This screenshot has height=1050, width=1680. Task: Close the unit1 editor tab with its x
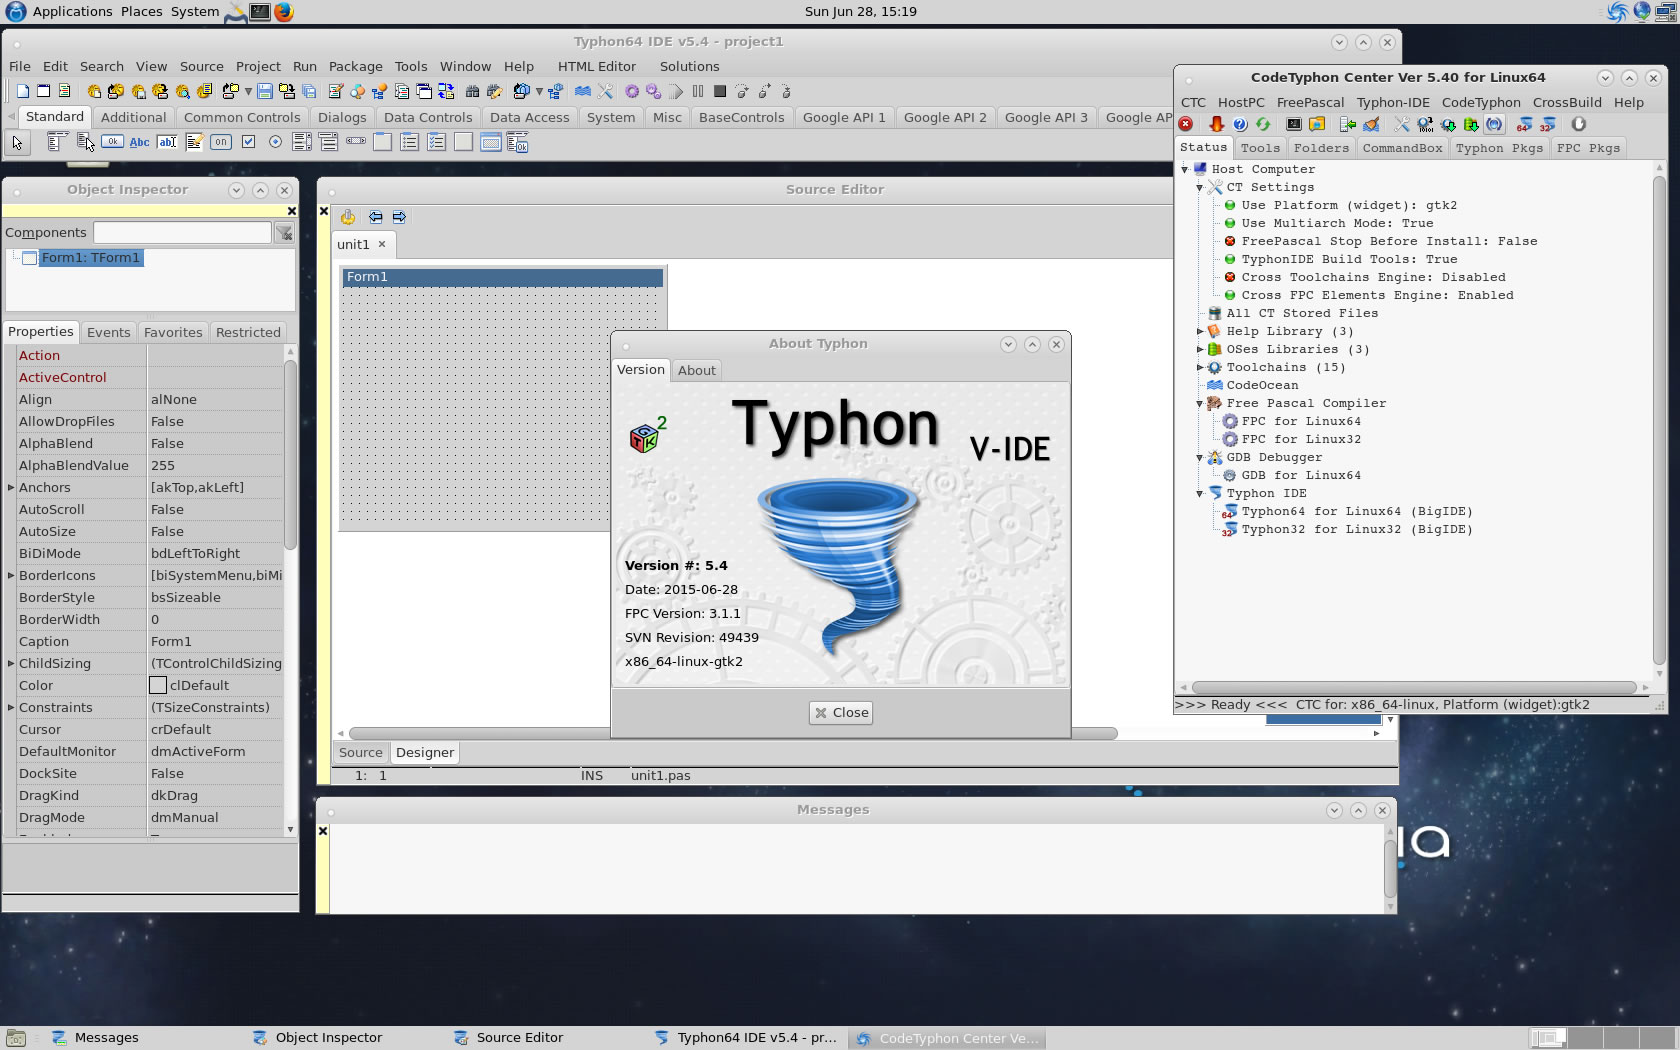(382, 244)
